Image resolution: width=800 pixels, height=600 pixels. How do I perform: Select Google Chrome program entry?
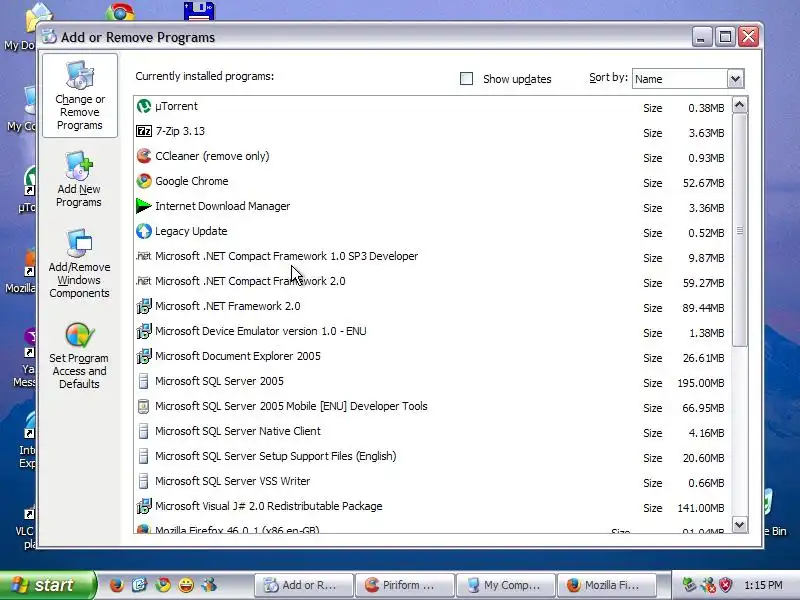pyautogui.click(x=192, y=181)
